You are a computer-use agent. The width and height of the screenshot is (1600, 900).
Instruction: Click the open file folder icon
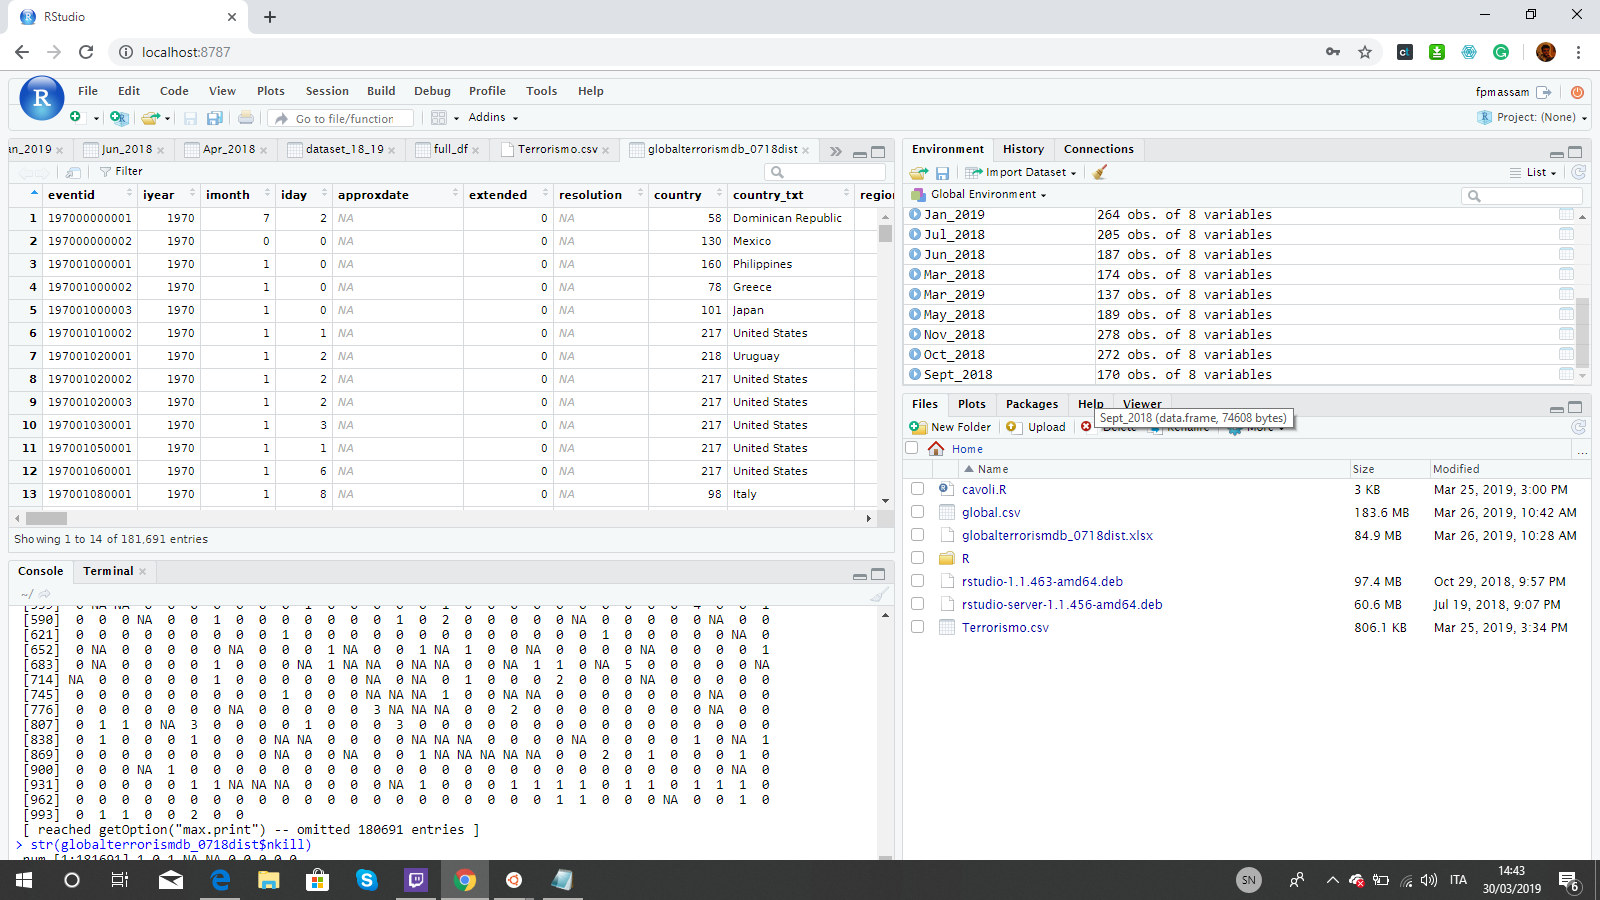(150, 118)
